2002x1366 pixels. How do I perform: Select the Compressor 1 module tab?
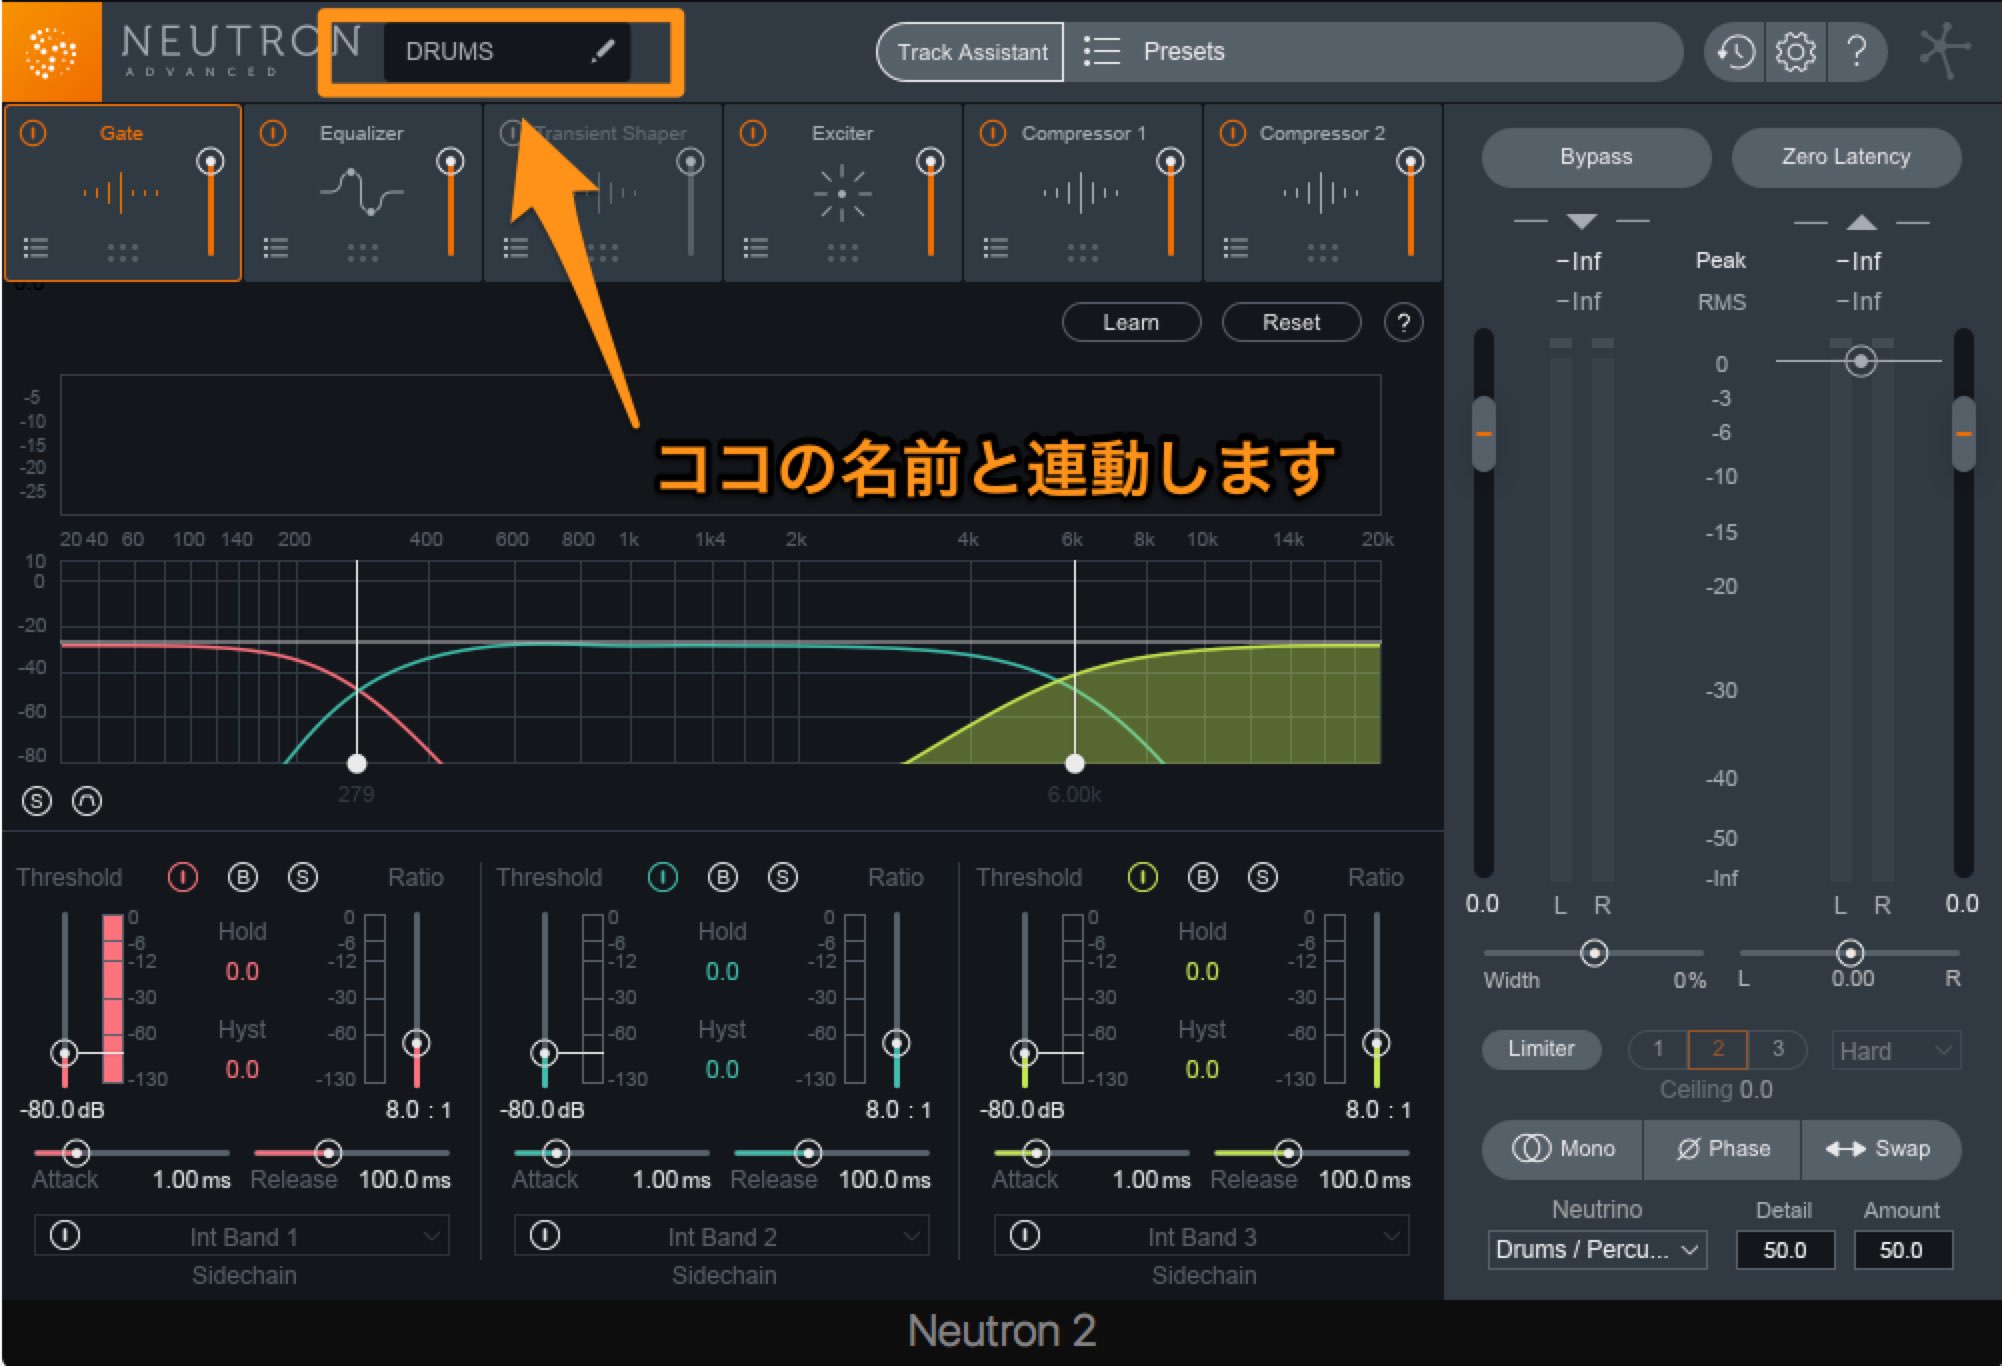coord(1083,193)
